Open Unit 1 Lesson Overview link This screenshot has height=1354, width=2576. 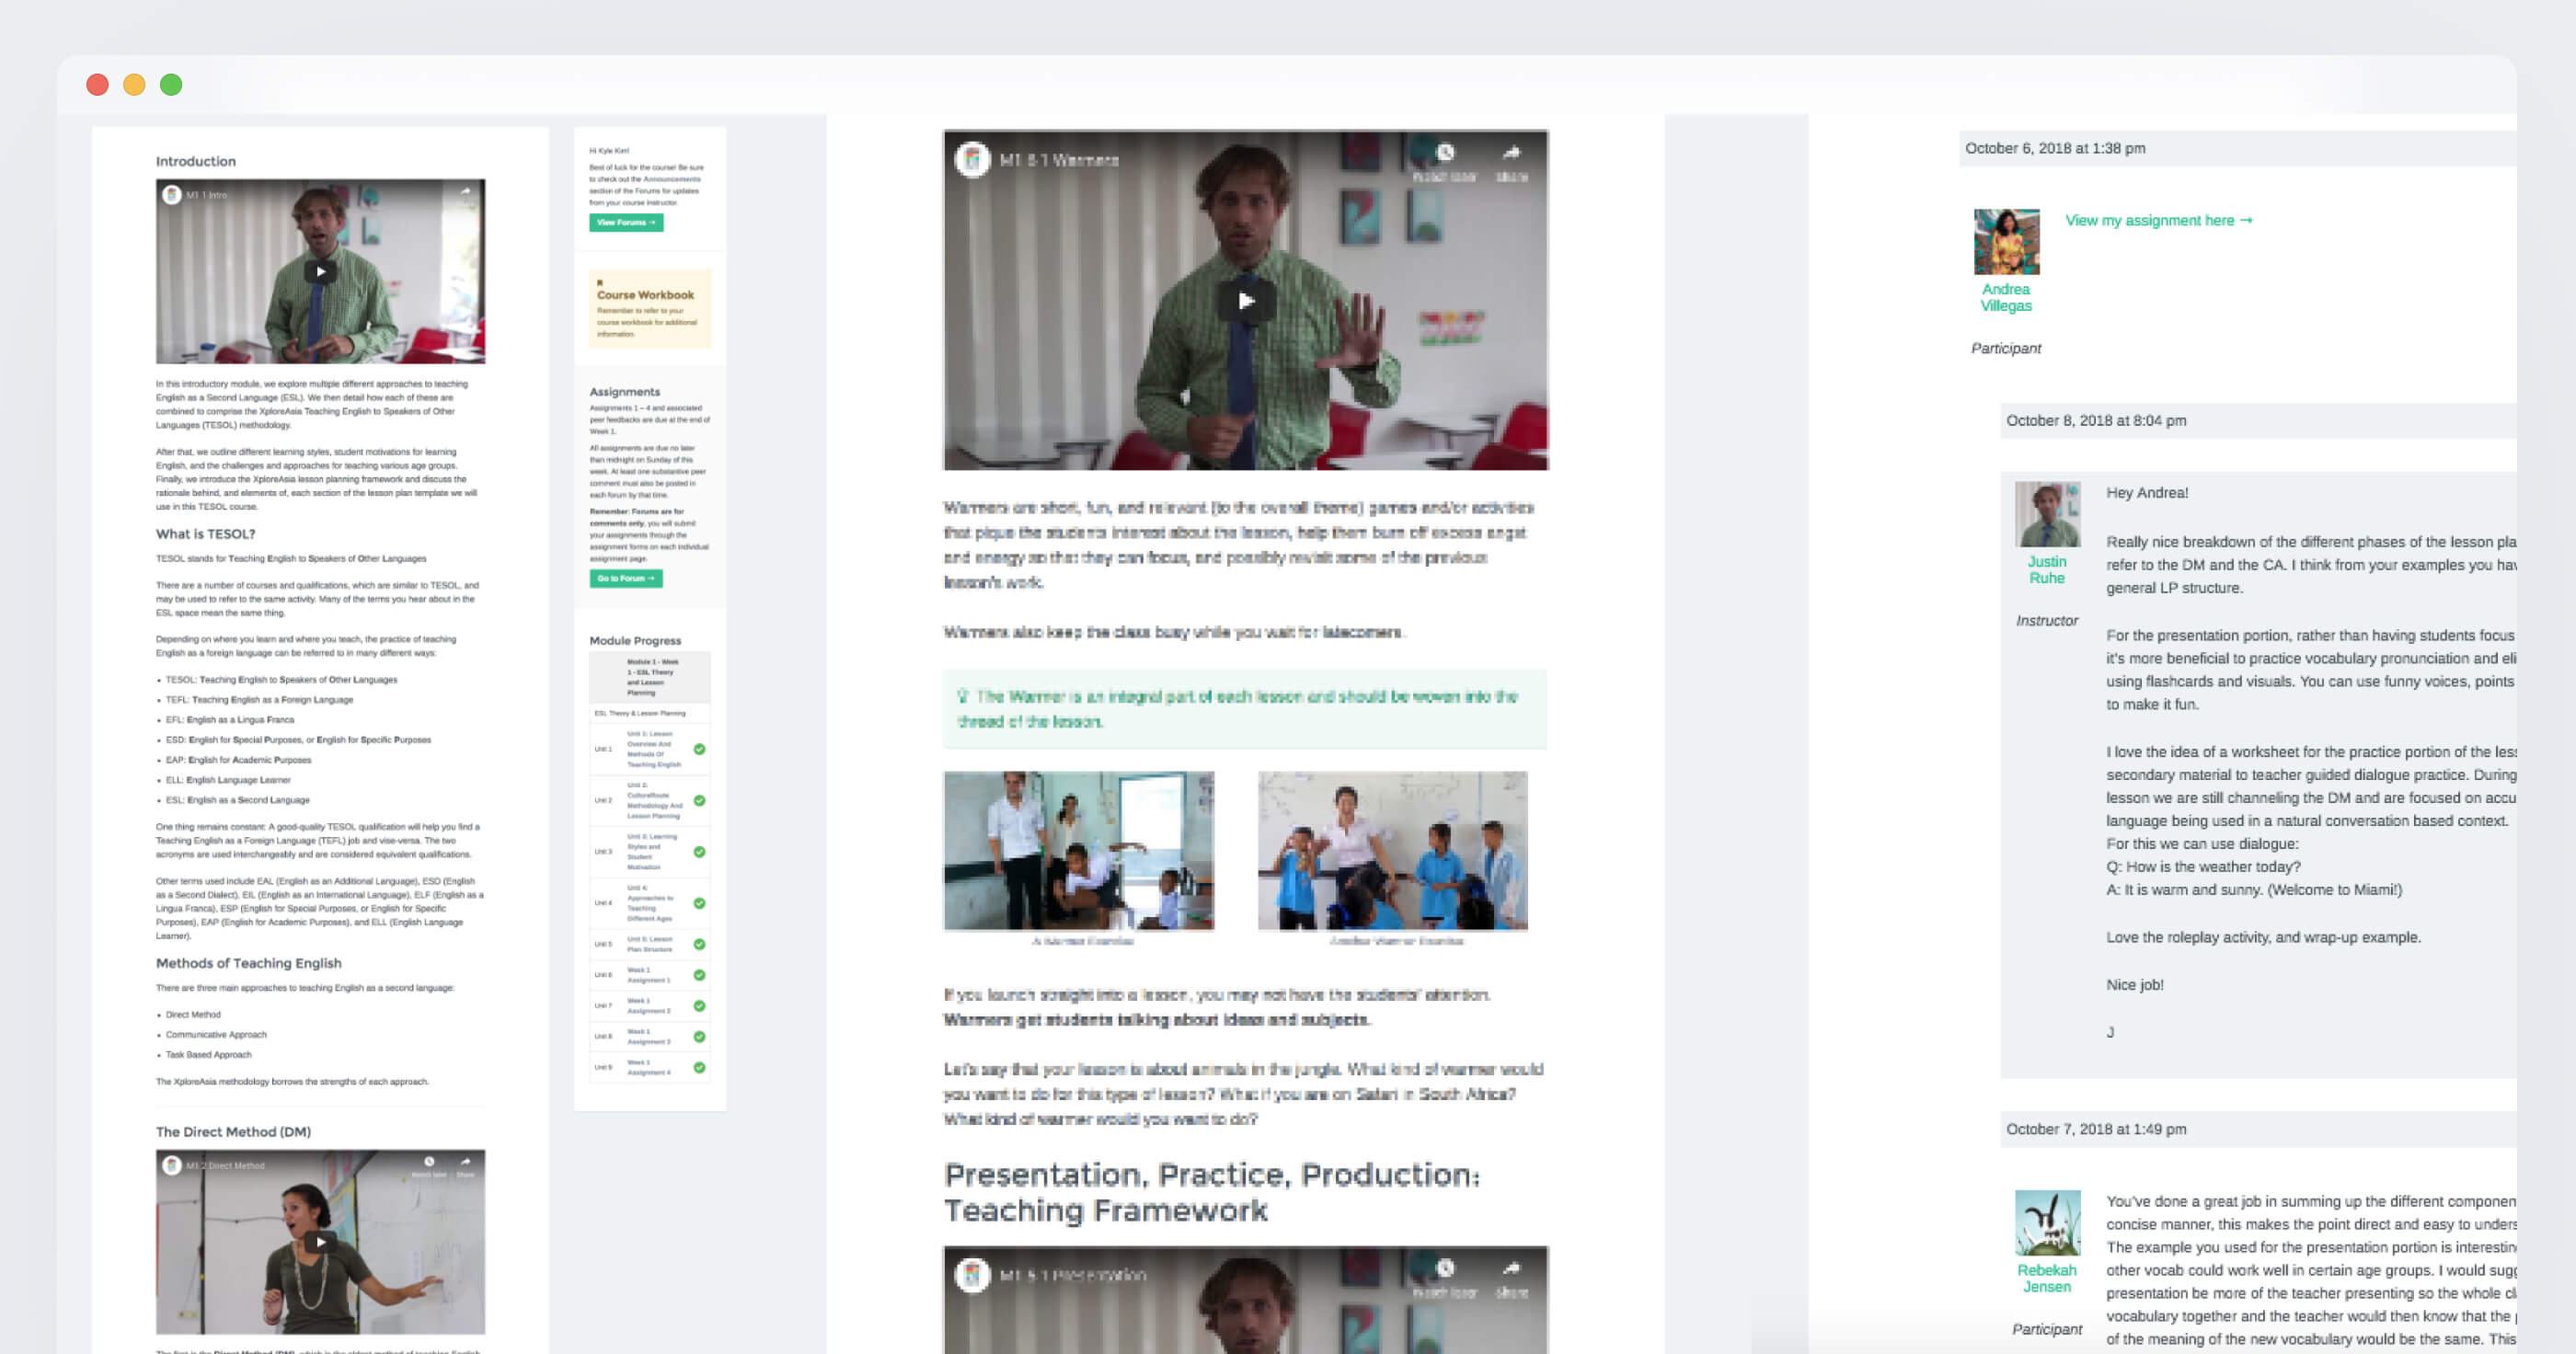(654, 749)
